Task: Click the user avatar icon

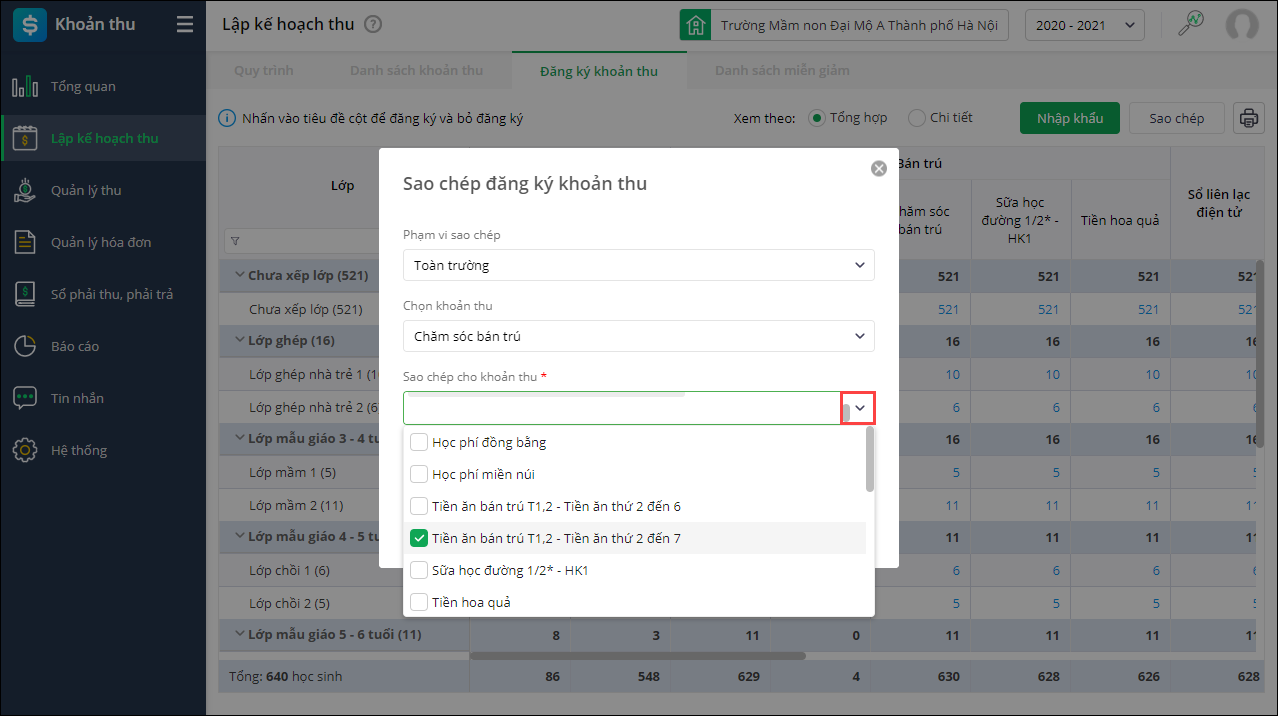Action: pyautogui.click(x=1242, y=25)
